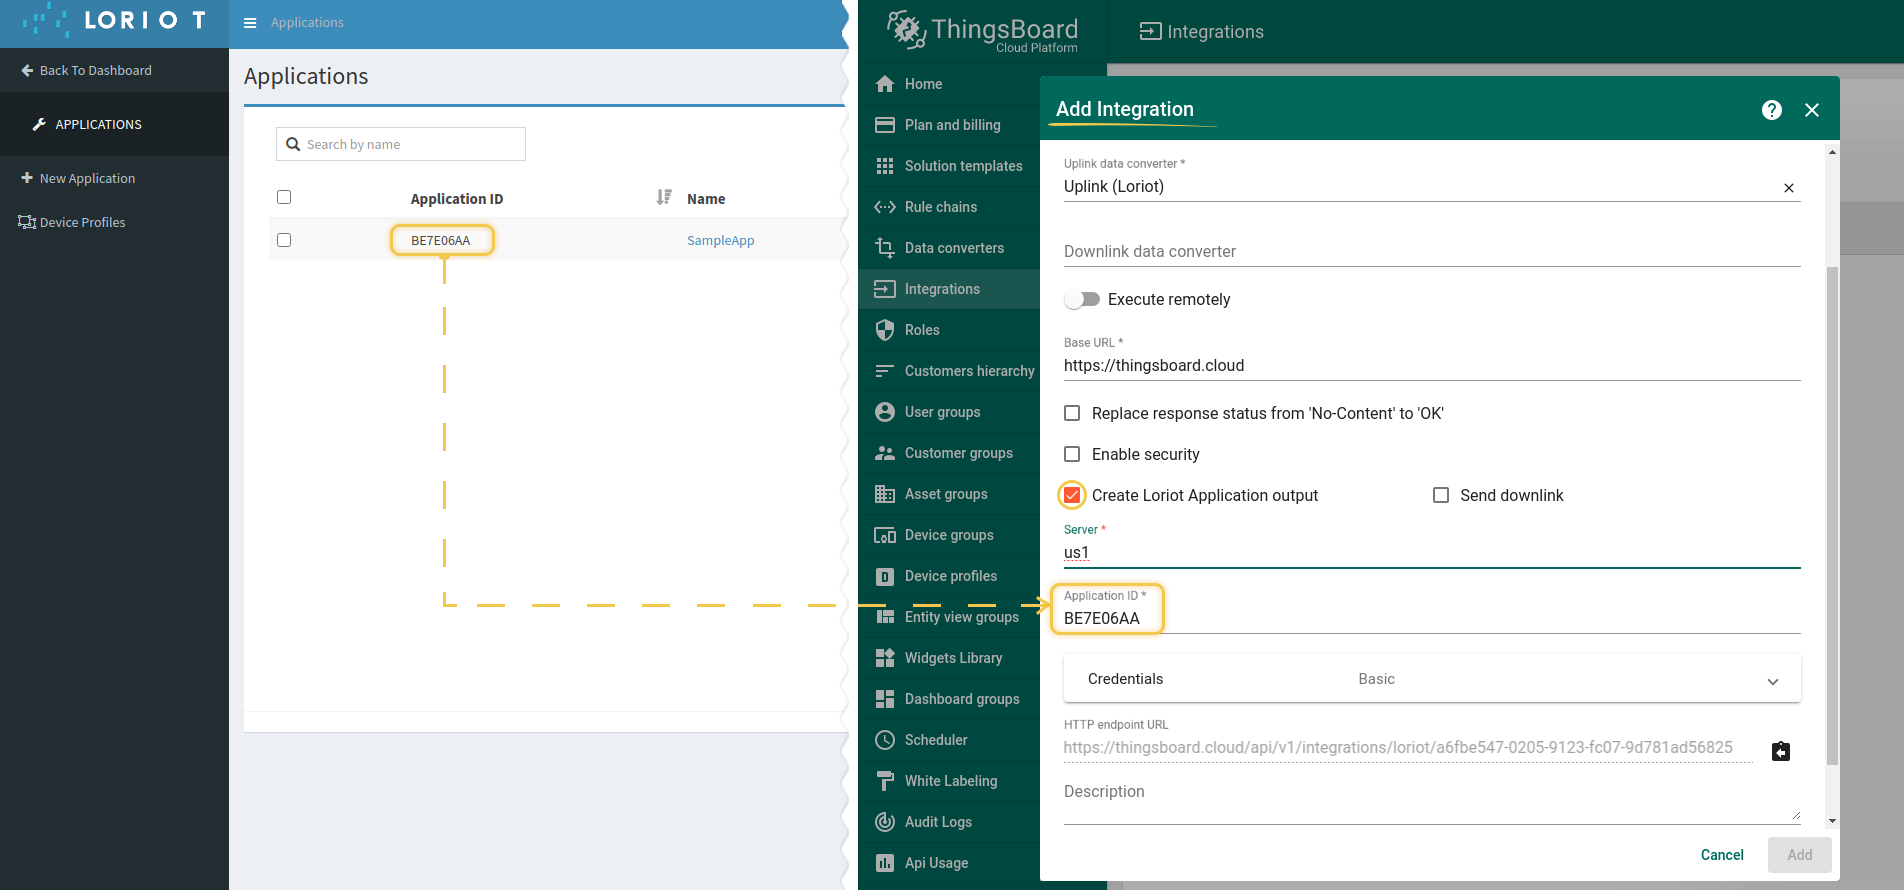This screenshot has height=890, width=1904.
Task: Click the BE7E06AA cell in Applications table
Action: (441, 240)
